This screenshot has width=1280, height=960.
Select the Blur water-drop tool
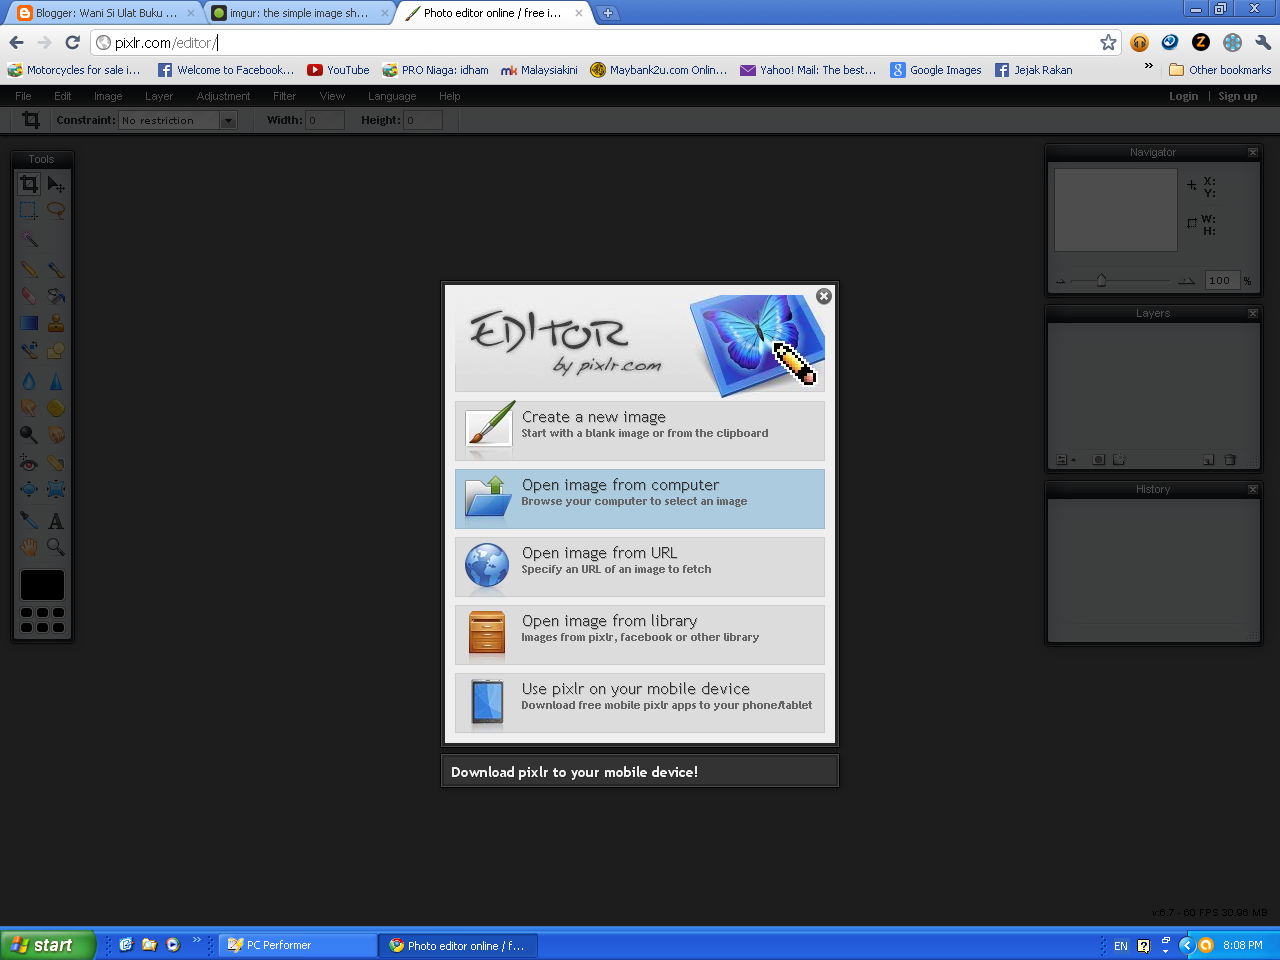pos(29,381)
